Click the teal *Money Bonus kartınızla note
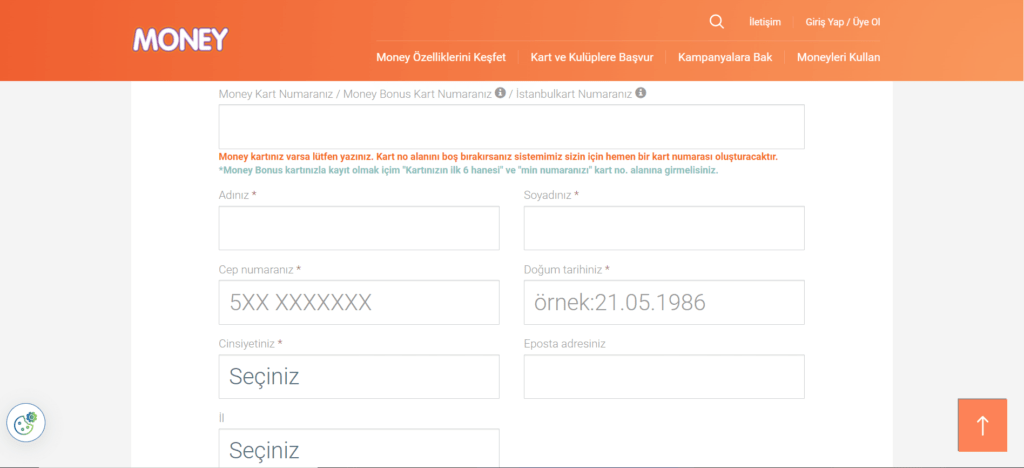The image size is (1024, 468). point(468,170)
